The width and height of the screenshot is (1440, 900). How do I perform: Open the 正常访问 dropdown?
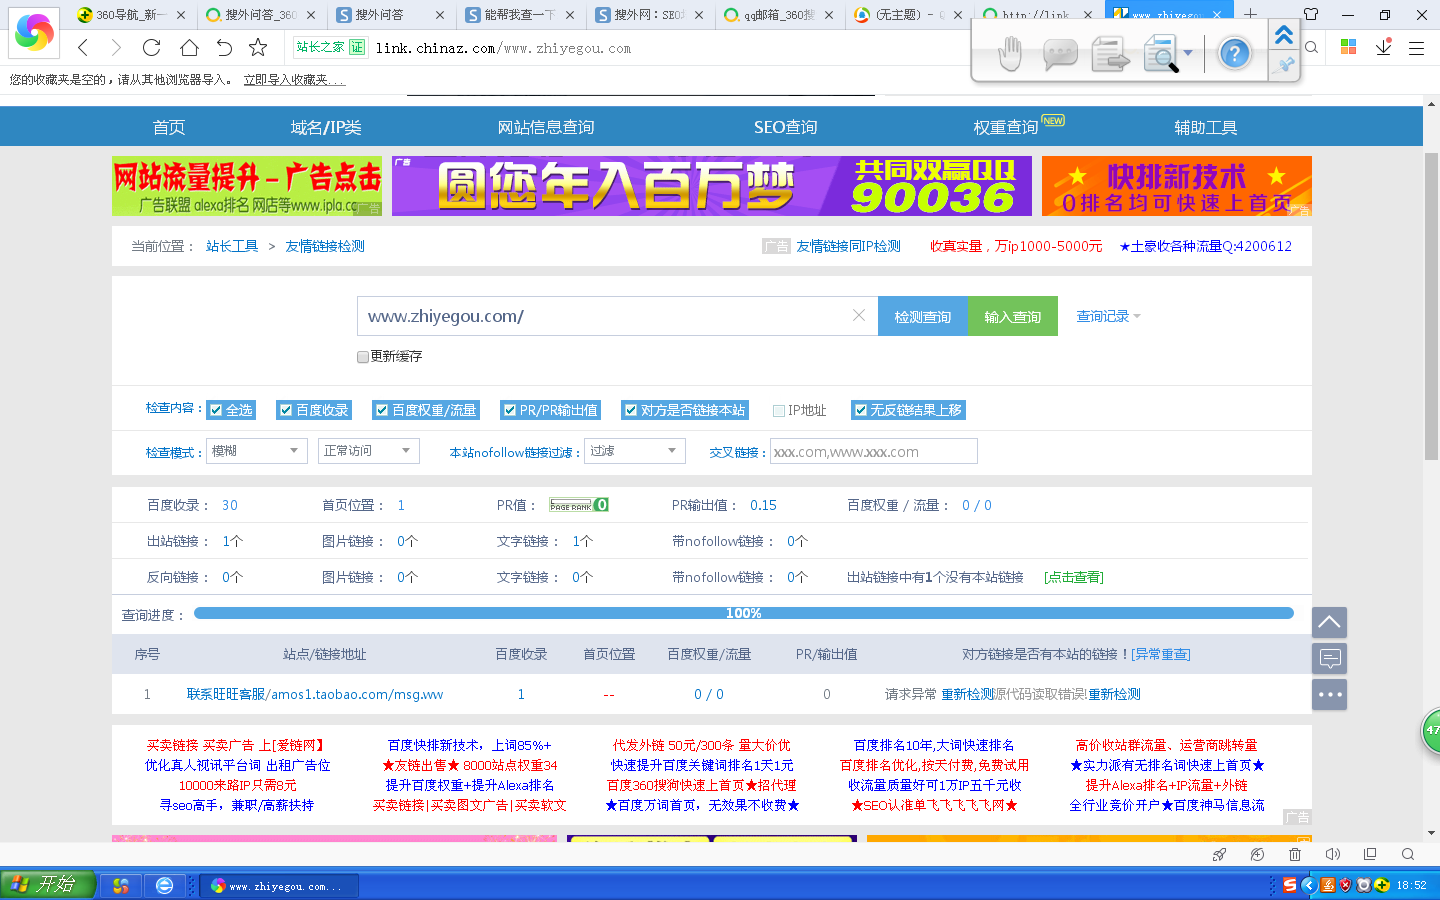pos(368,451)
